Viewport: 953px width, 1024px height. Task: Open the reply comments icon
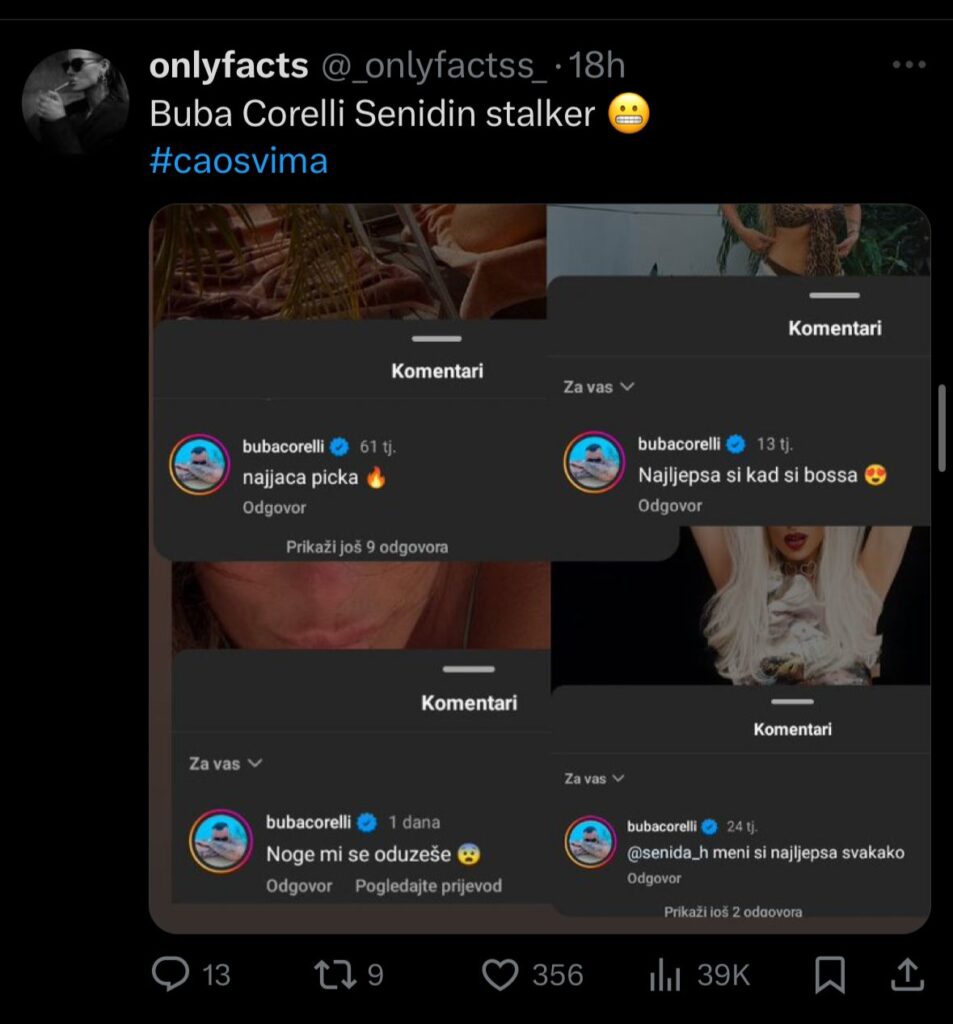tap(171, 974)
